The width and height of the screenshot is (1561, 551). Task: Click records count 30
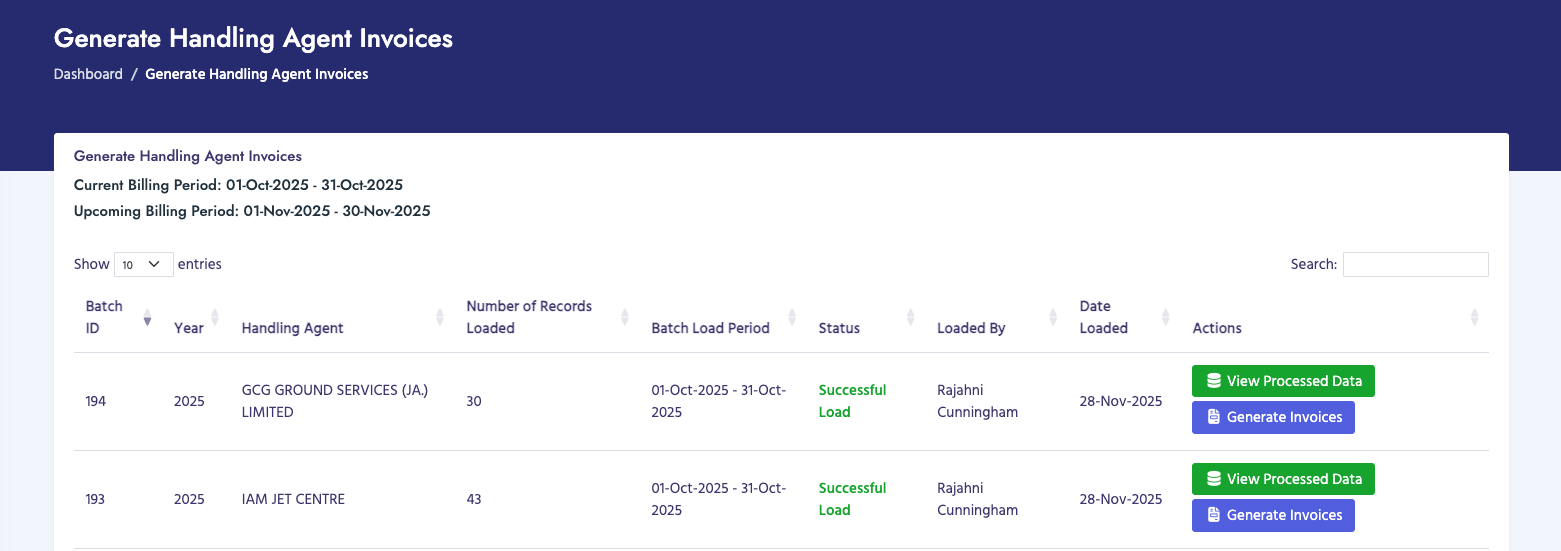click(x=474, y=401)
